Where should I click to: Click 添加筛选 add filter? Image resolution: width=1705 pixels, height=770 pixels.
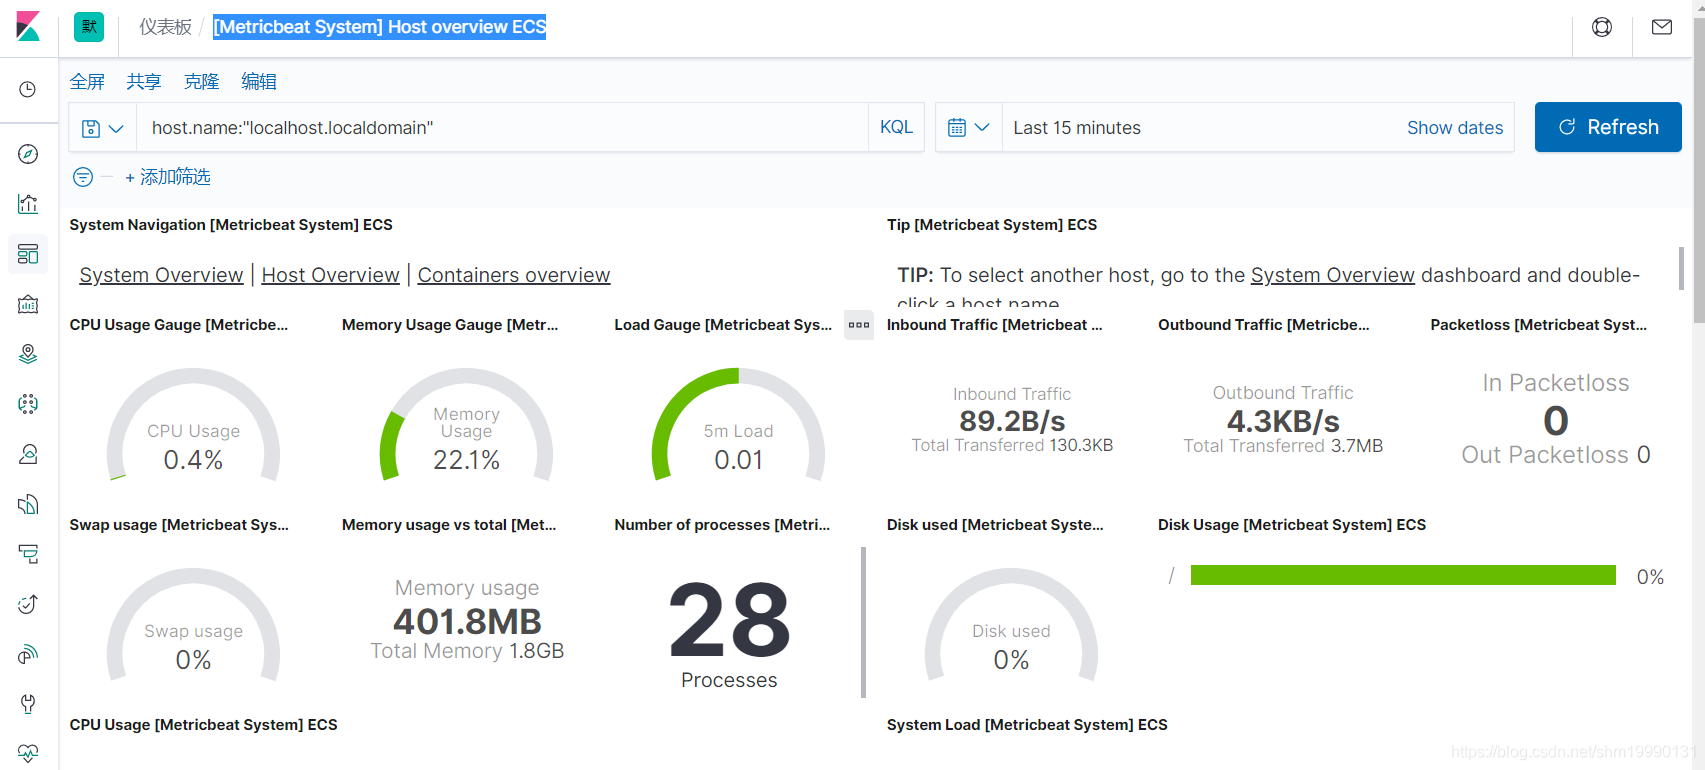pos(167,177)
